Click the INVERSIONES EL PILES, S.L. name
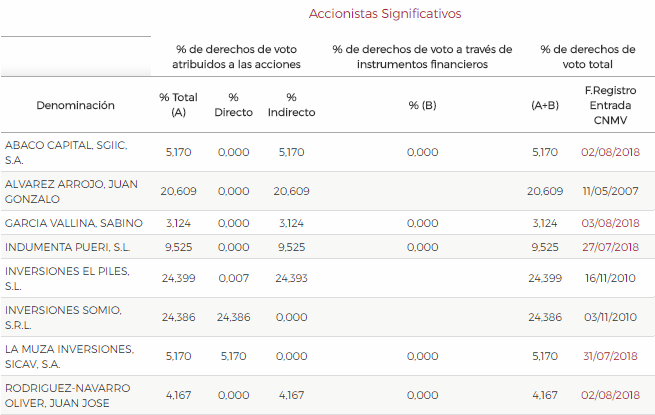The image size is (655, 415). [67, 278]
